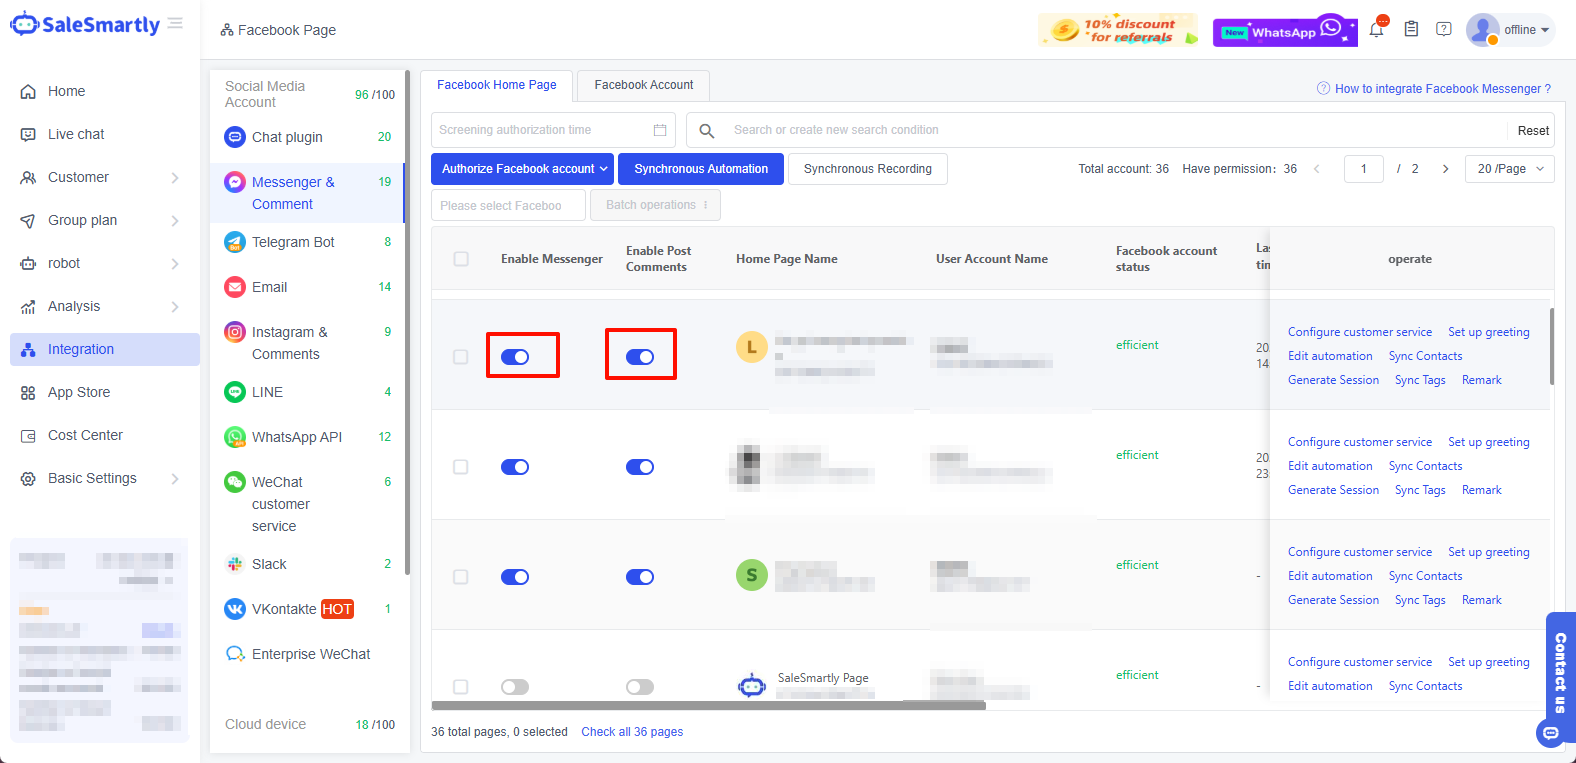Image resolution: width=1576 pixels, height=763 pixels.
Task: Click Synchronous Recording button
Action: 868,169
